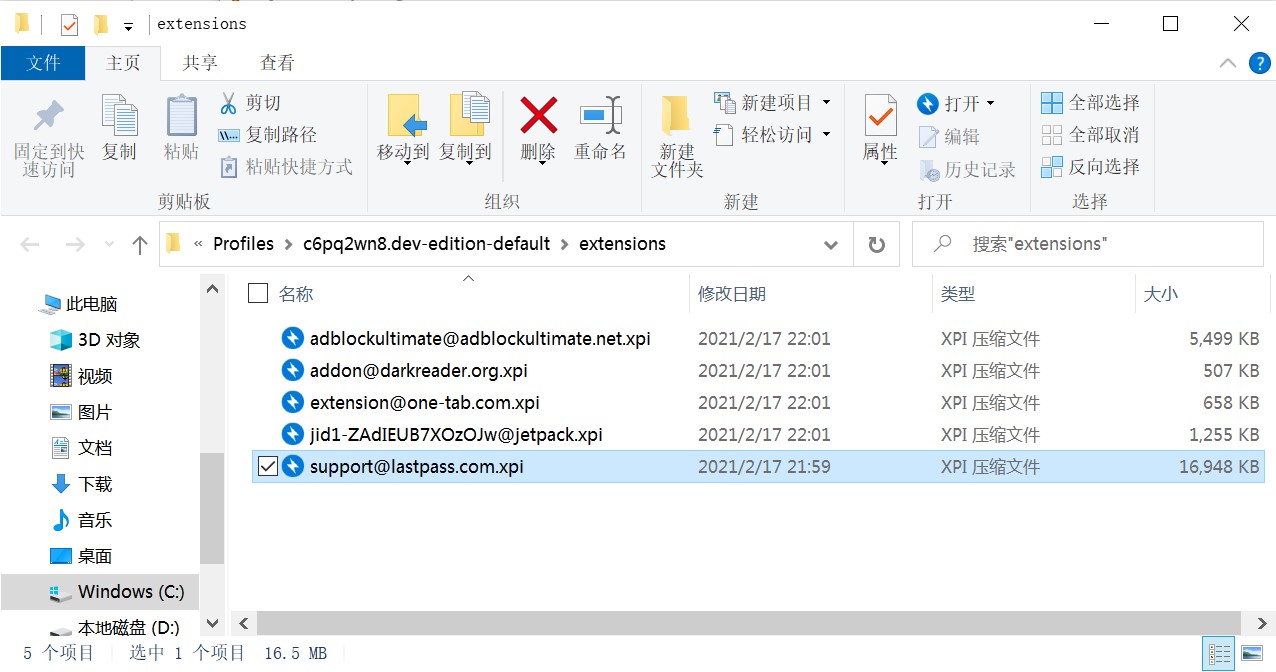Select adblockultimate@adblockultimate.net.xpi file
Screen dimensions: 1276x672
[x=480, y=338]
